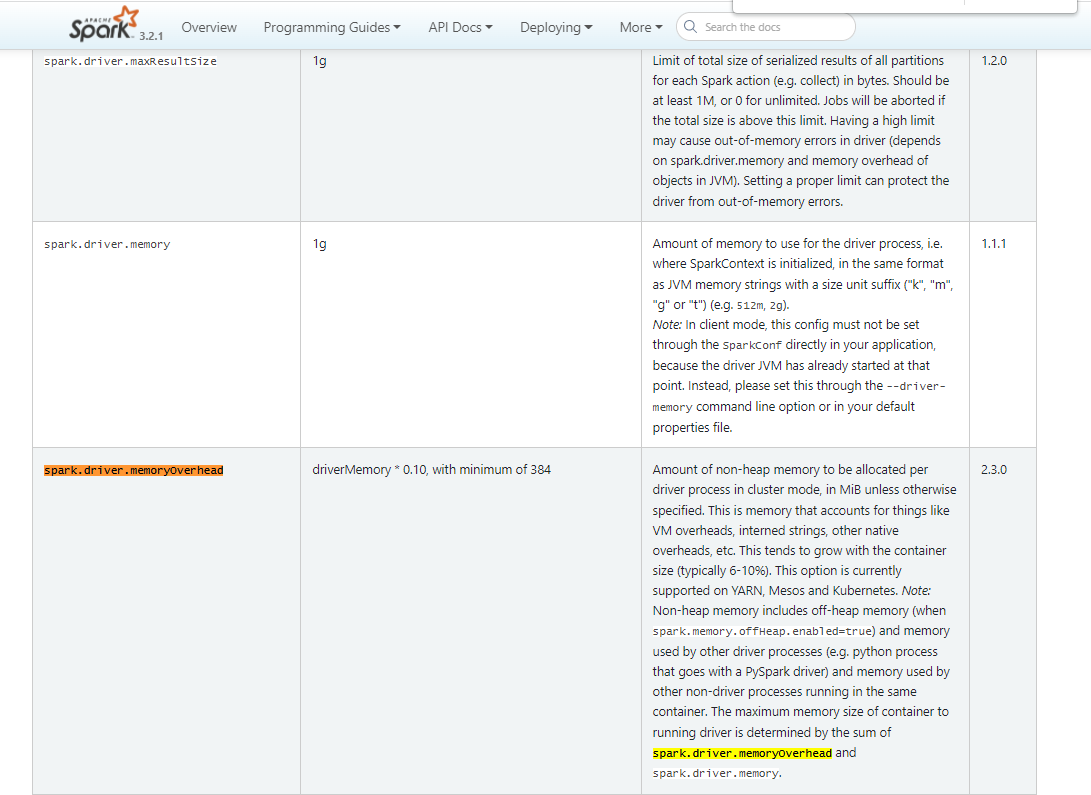Click the driverMemory * 0.10 default value
Viewport: 1091px width, 795px height.
(431, 469)
